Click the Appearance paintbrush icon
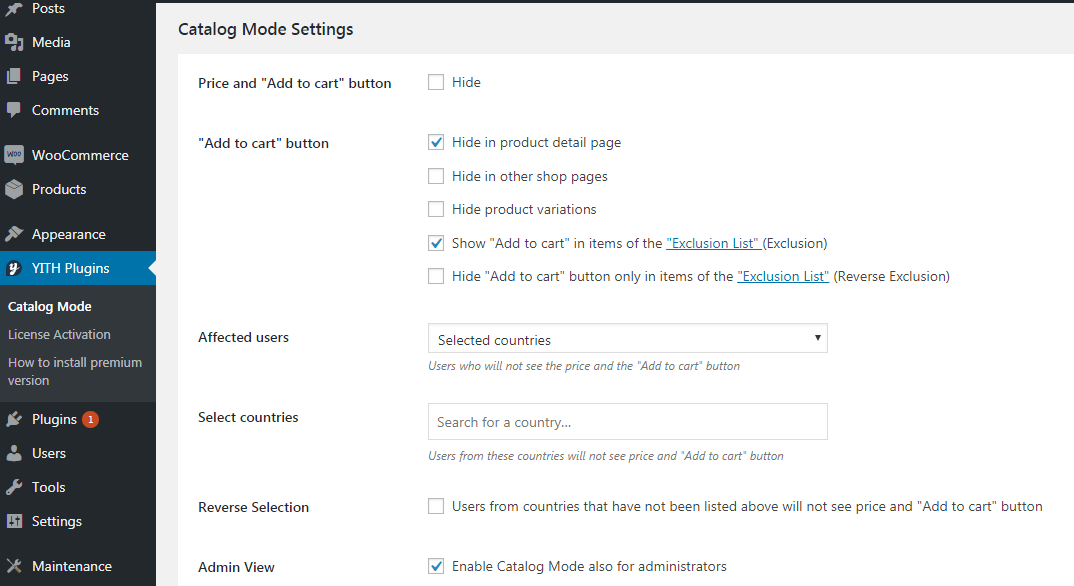The width and height of the screenshot is (1074, 586). [14, 234]
